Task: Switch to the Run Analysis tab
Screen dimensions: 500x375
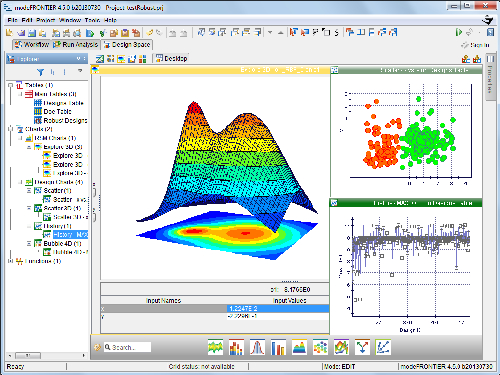Action: [x=76, y=44]
